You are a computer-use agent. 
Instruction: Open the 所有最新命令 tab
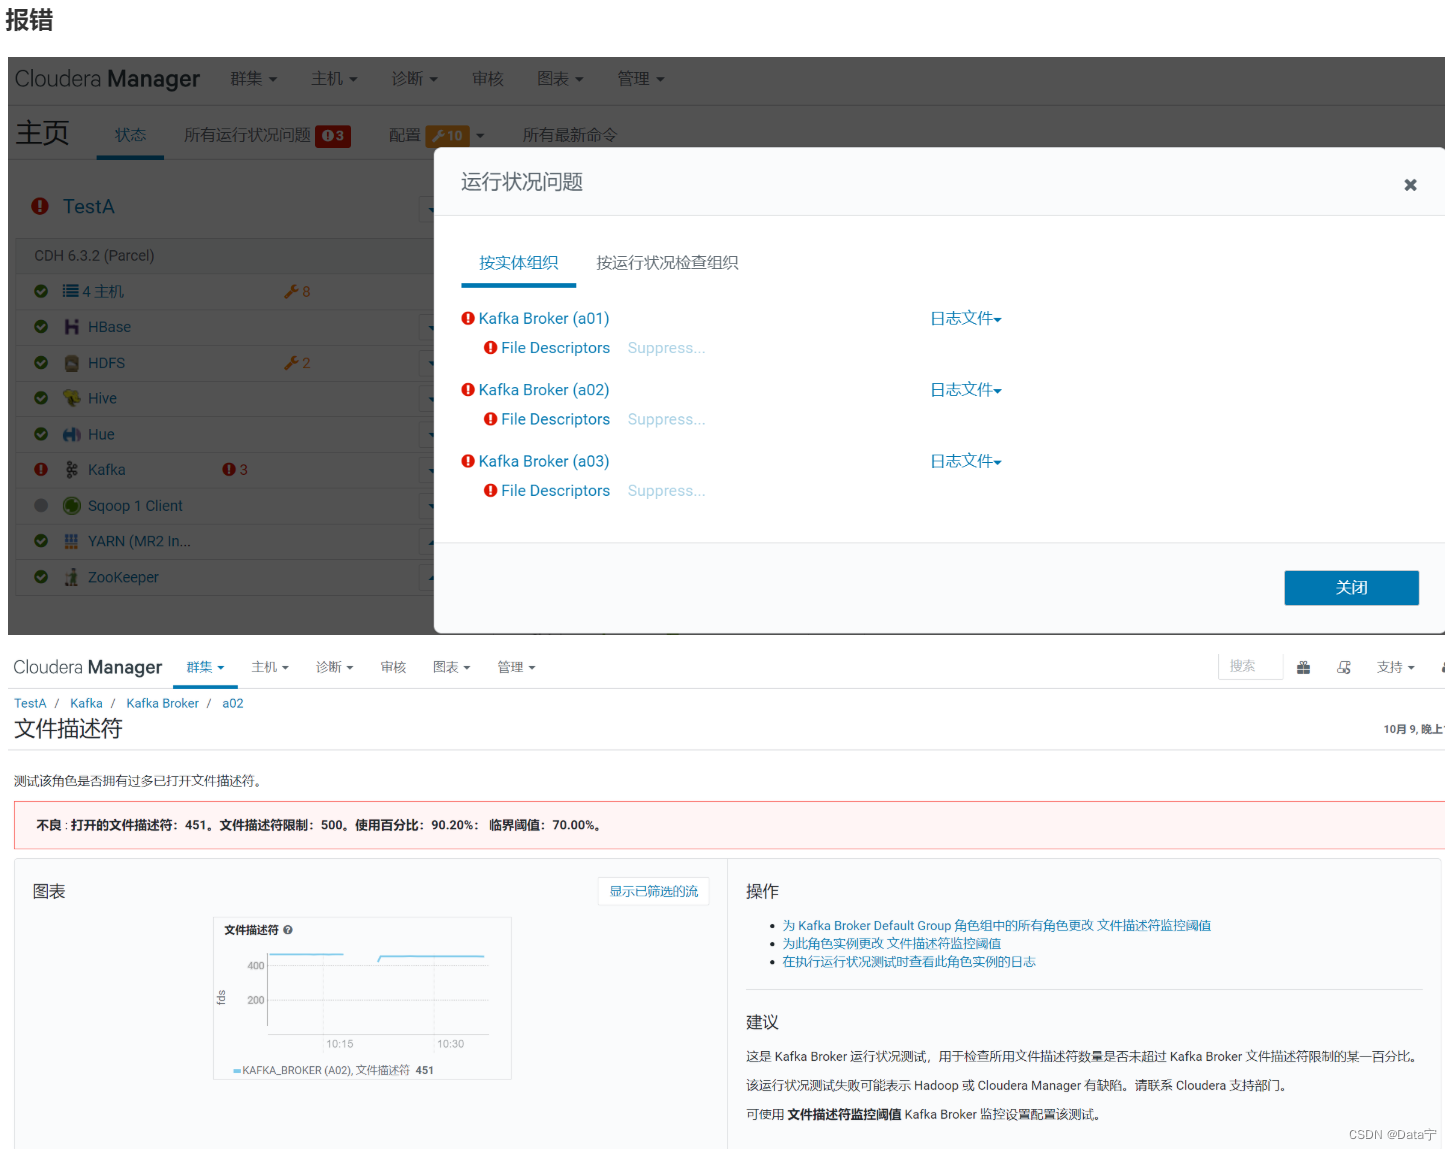click(570, 135)
